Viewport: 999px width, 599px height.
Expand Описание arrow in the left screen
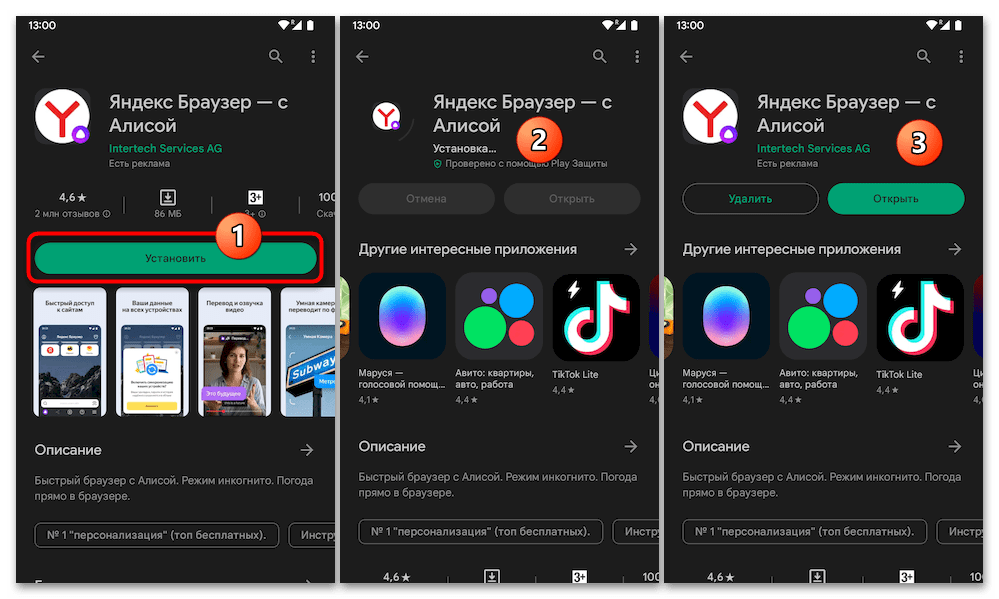(x=306, y=450)
